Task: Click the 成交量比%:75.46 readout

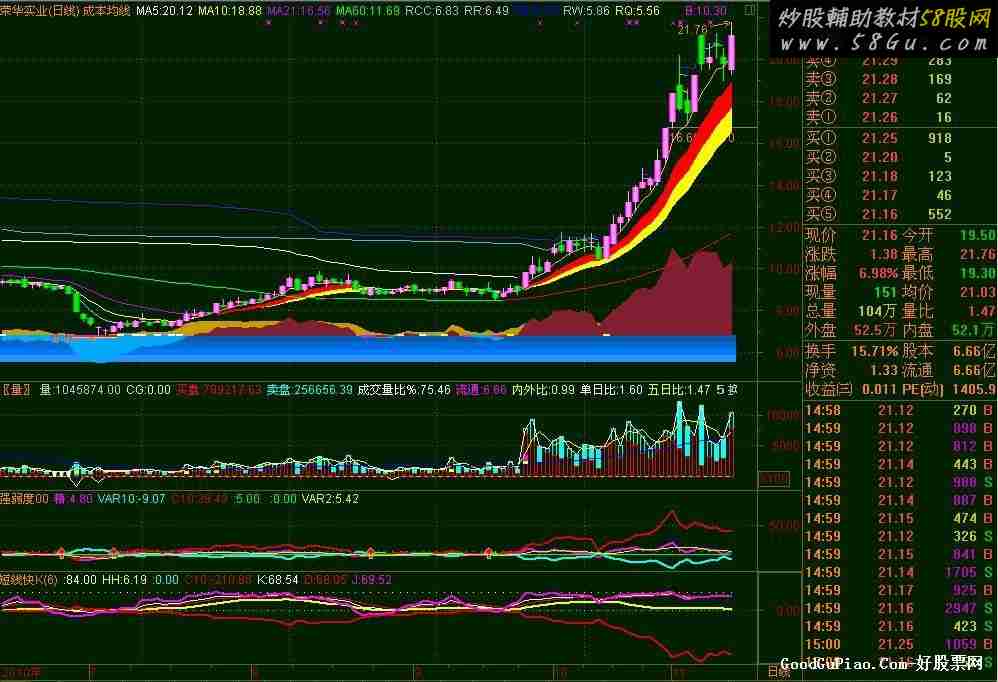Action: coord(404,389)
